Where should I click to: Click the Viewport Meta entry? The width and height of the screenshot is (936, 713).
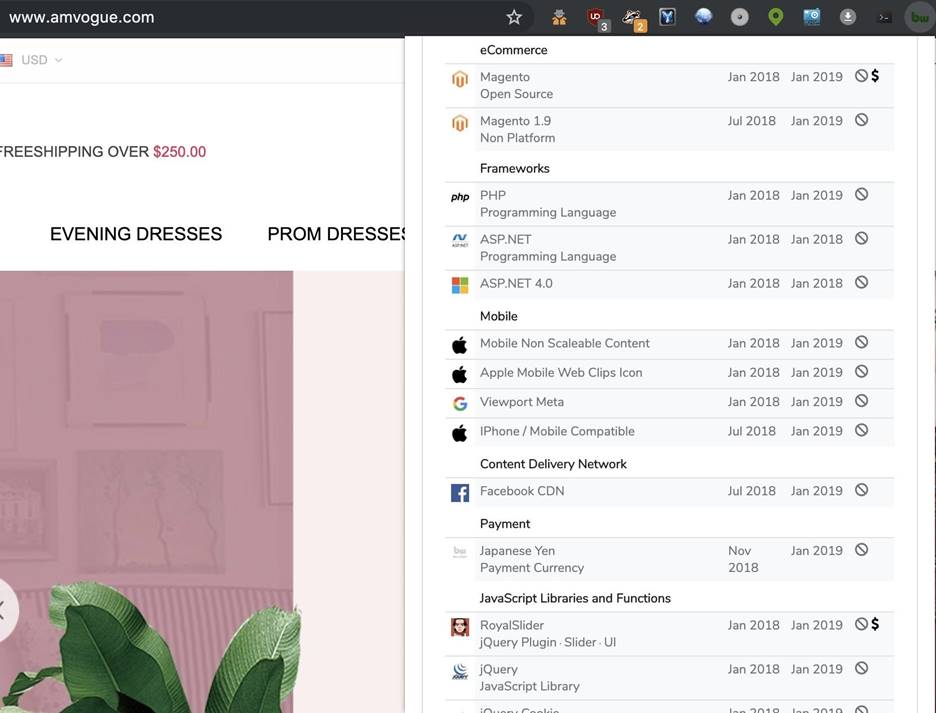(522, 402)
